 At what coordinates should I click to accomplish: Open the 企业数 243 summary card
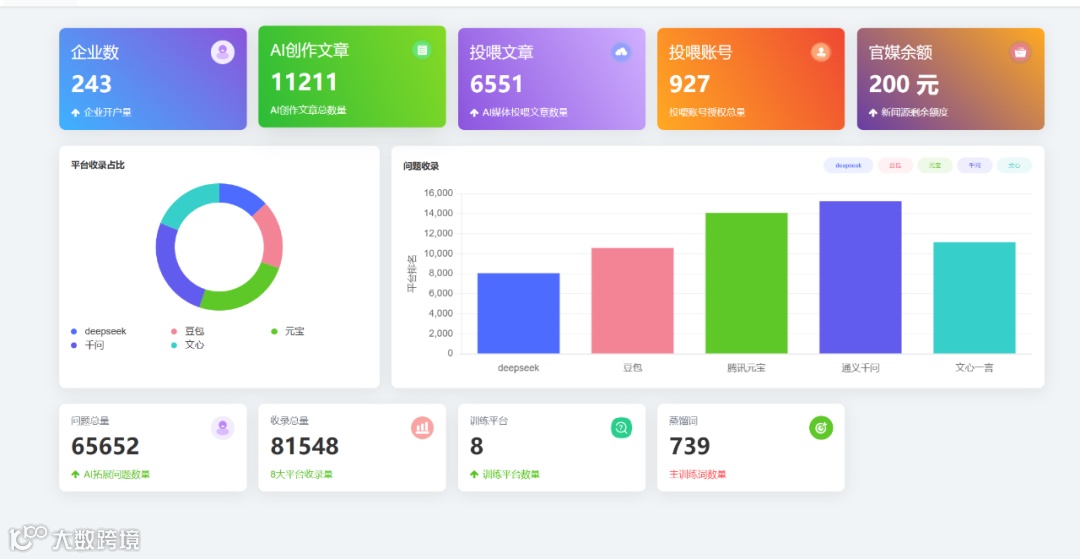[x=153, y=78]
